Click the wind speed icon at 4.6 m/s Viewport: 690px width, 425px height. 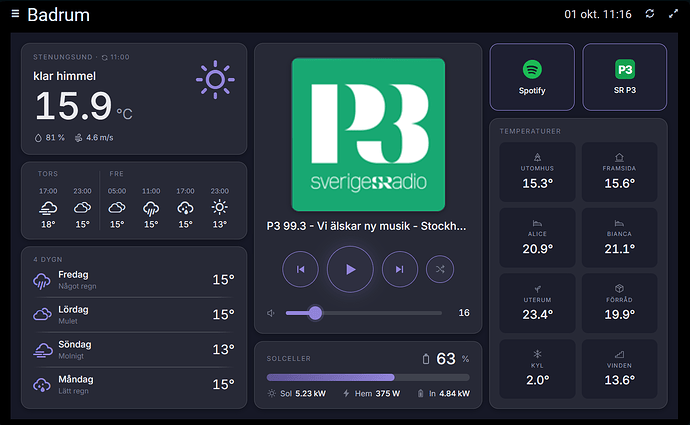point(78,138)
